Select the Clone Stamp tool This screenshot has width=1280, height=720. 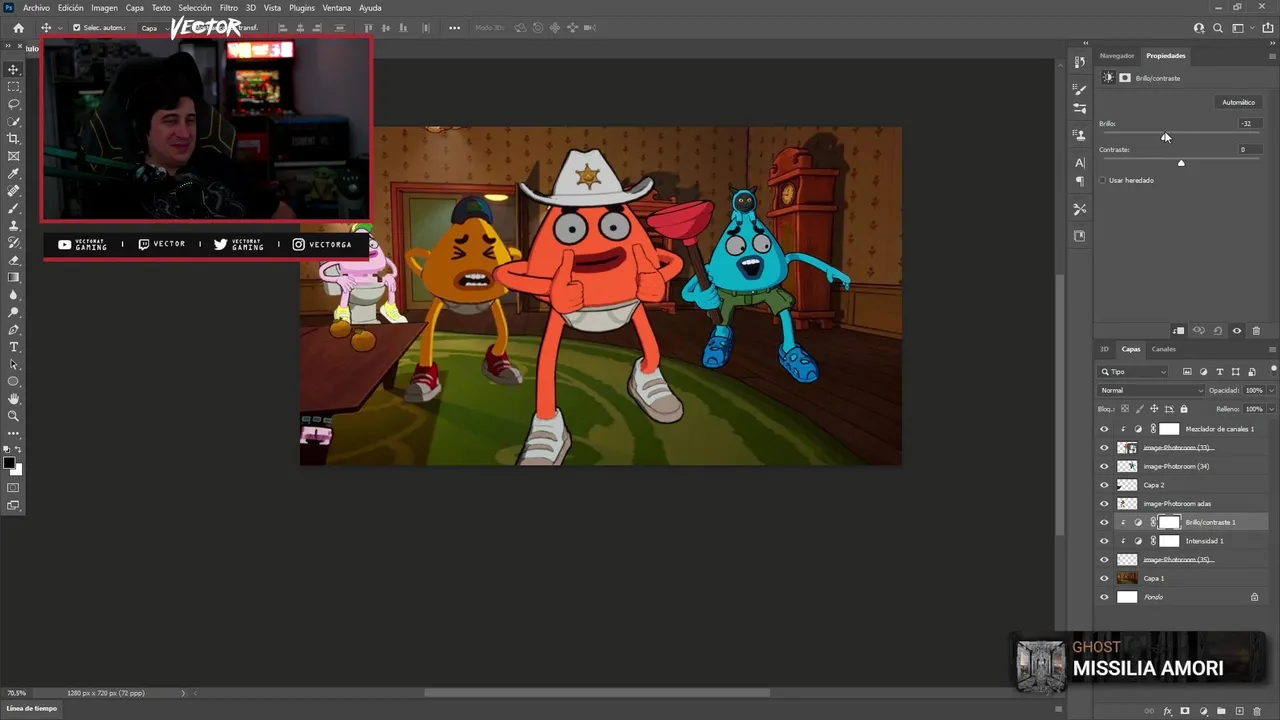(x=14, y=226)
